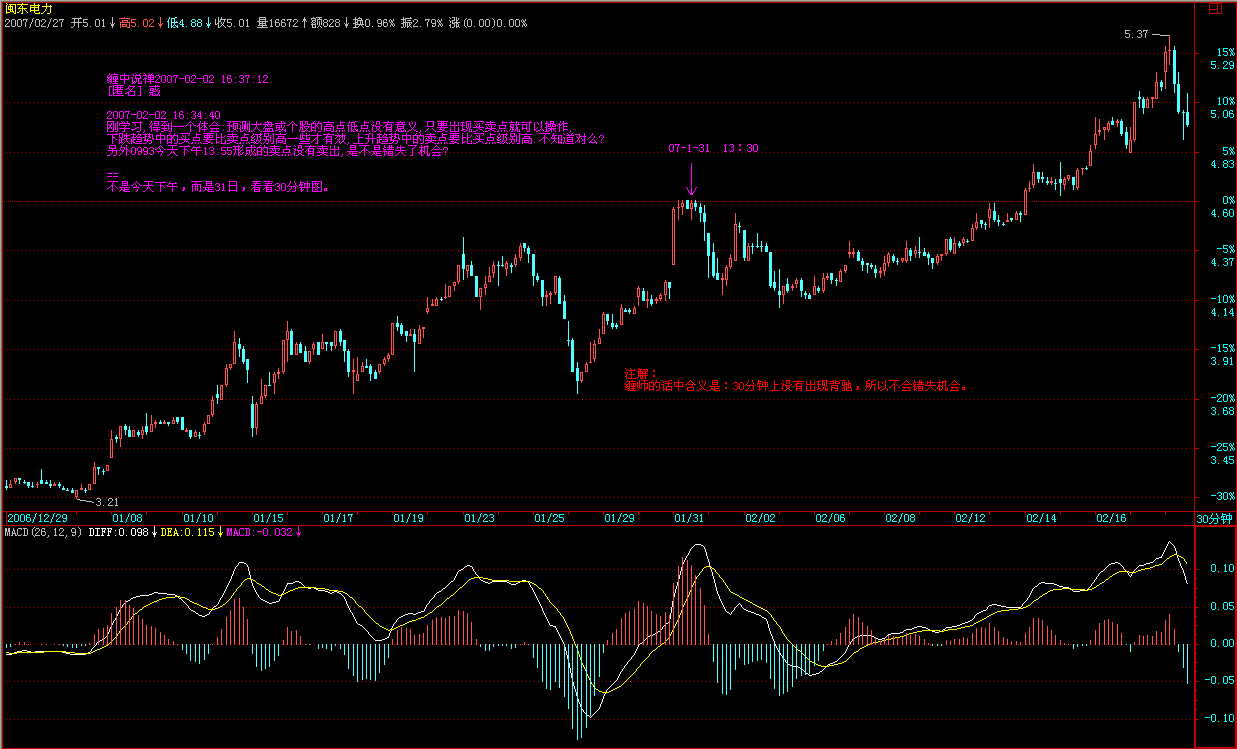Click the 缠中说禅 2007-02-02 comment header
Viewport: 1237px width, 749px height.
187,78
